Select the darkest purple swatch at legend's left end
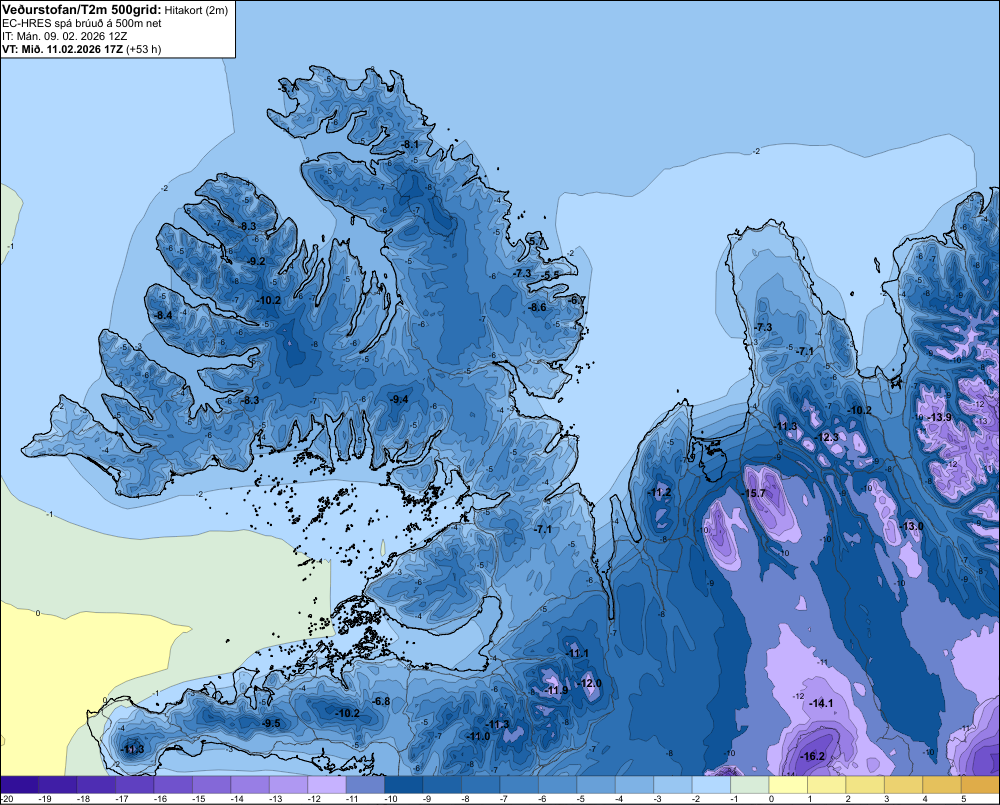1000x805 pixels. pyautogui.click(x=19, y=785)
